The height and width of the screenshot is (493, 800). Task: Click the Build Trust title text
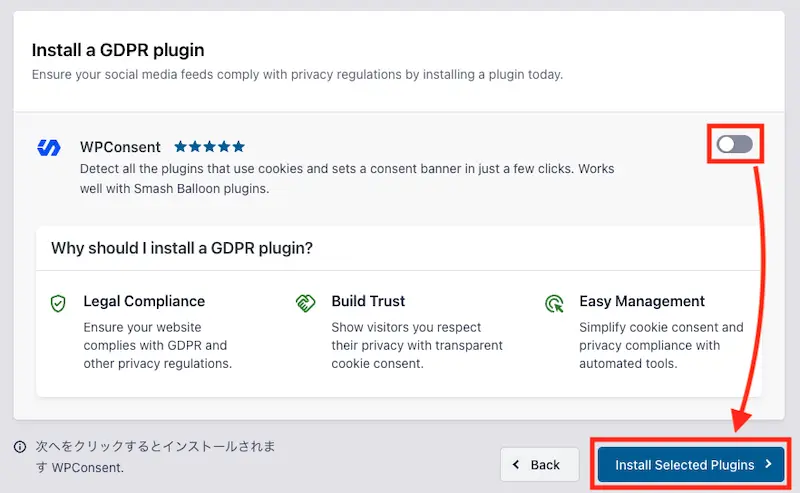click(368, 301)
